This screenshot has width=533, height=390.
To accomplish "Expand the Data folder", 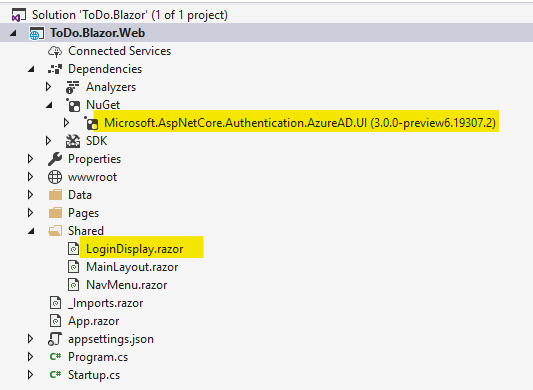I will [x=31, y=195].
